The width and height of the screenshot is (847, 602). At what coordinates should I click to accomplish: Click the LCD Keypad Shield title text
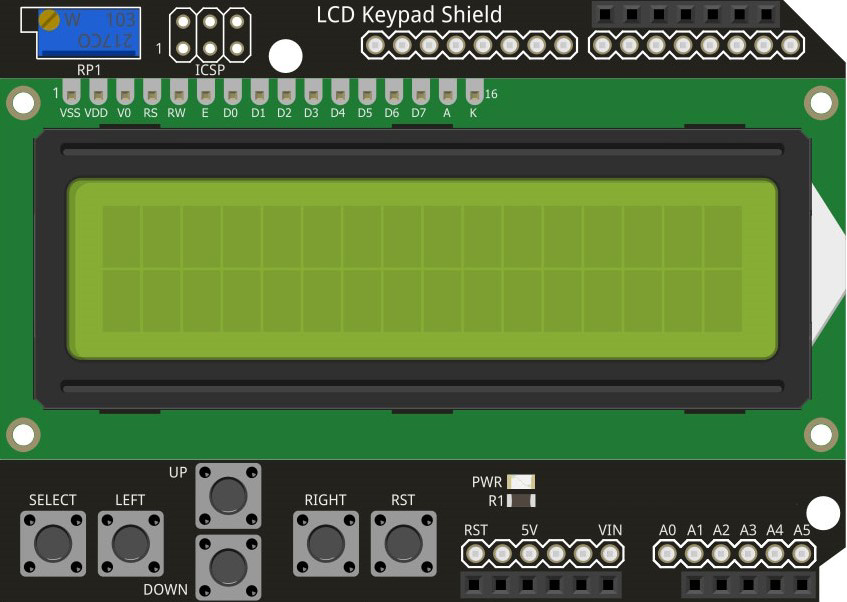(409, 14)
